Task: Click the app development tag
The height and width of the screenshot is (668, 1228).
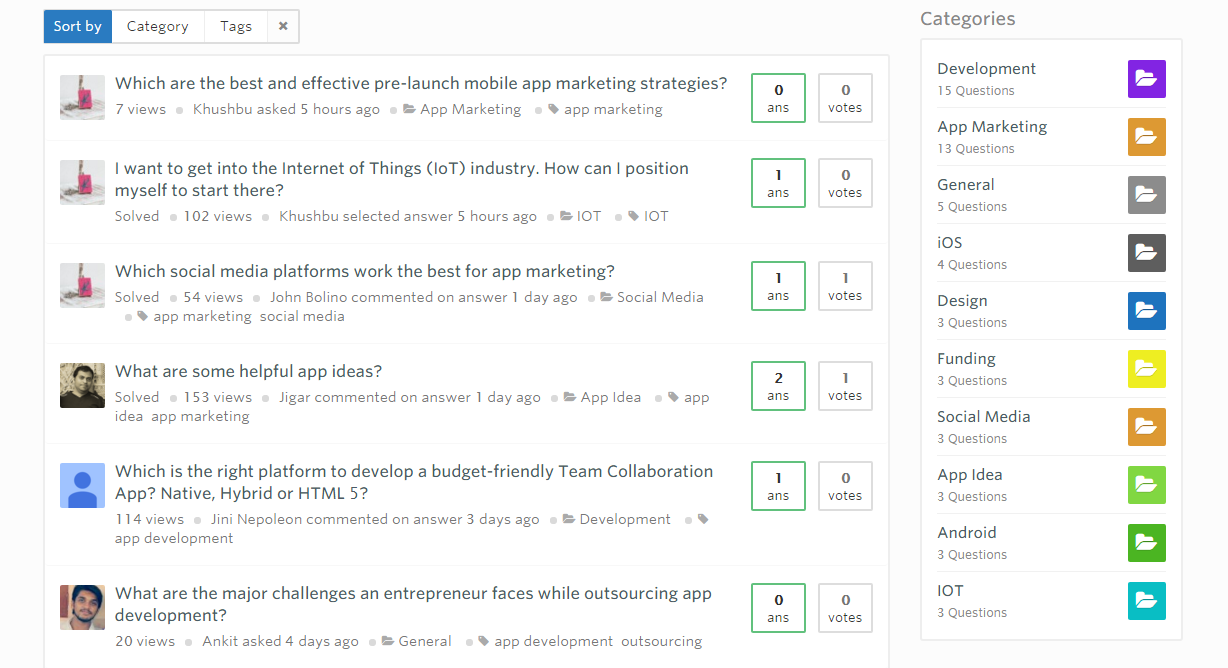Action: (174, 538)
